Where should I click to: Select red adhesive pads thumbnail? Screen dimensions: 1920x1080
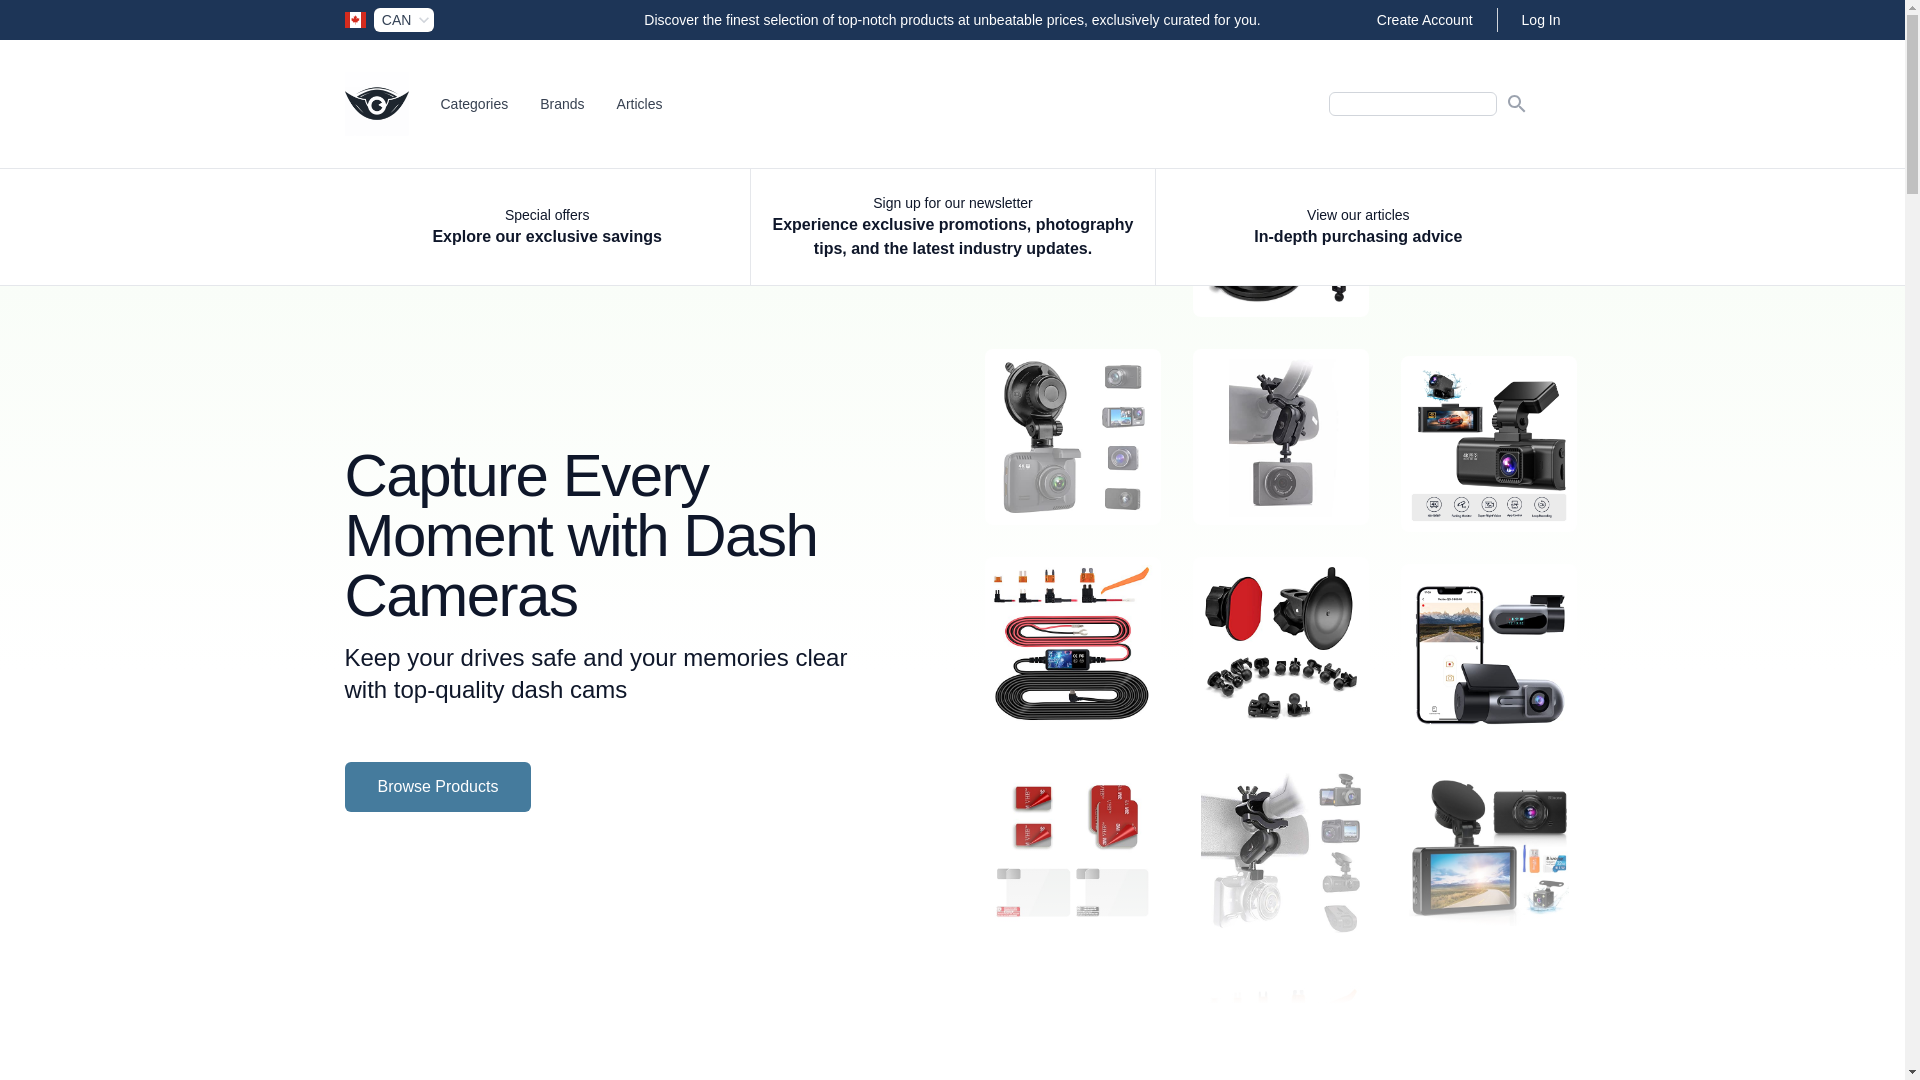point(1073,853)
